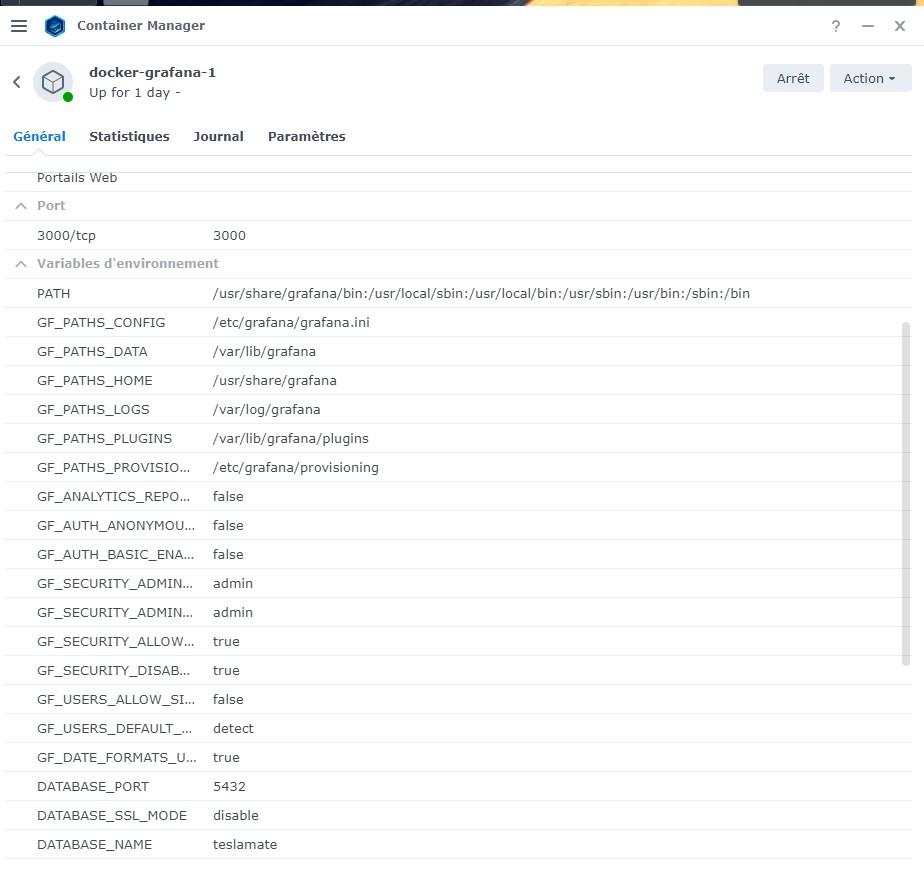Select the GF_PATHS_PLUGINS variable

tap(104, 438)
